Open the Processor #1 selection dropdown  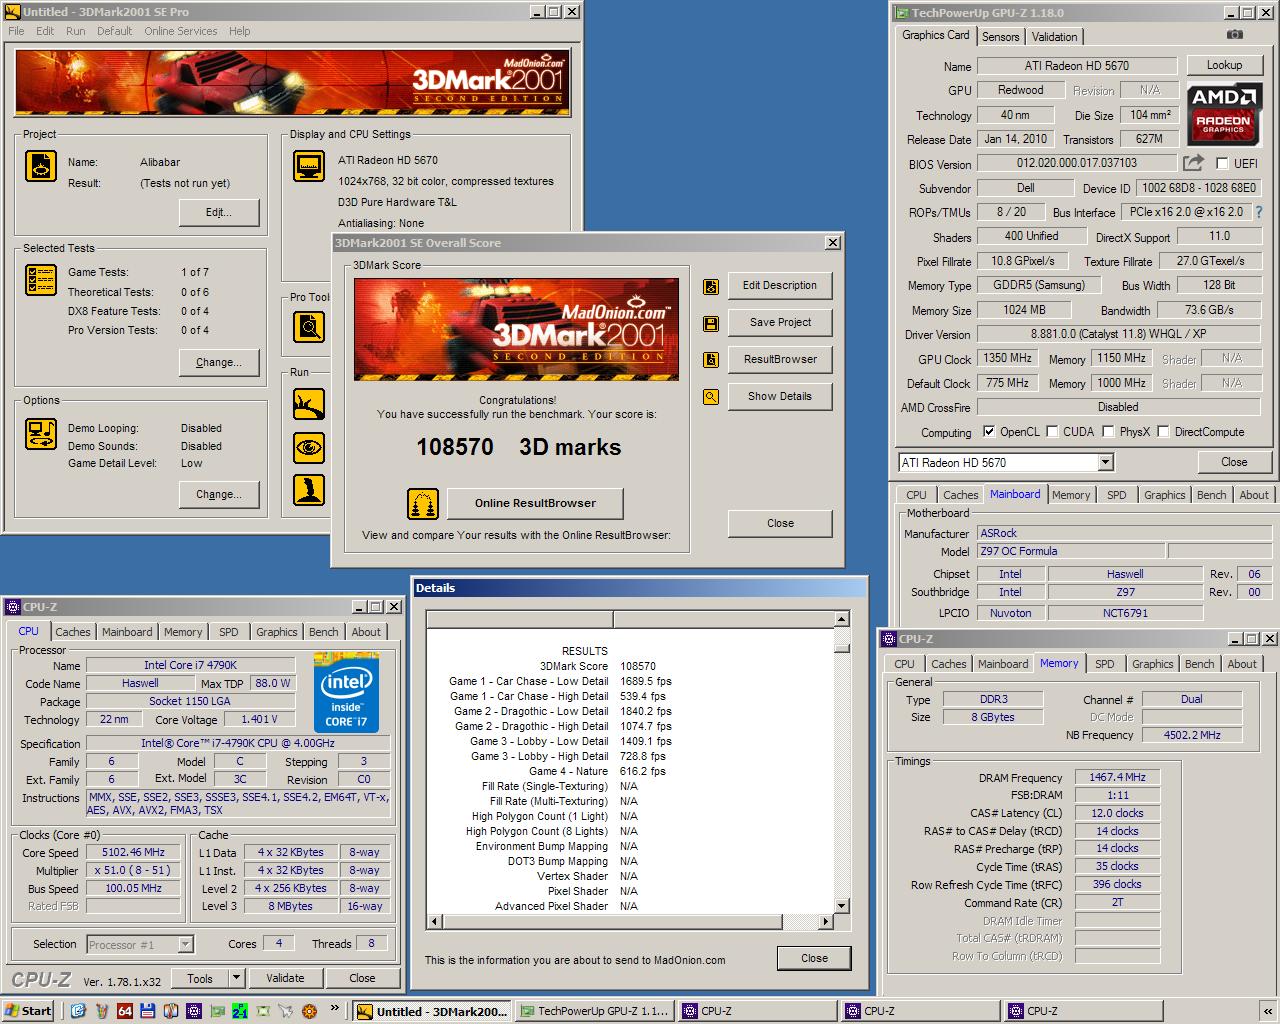click(x=185, y=945)
